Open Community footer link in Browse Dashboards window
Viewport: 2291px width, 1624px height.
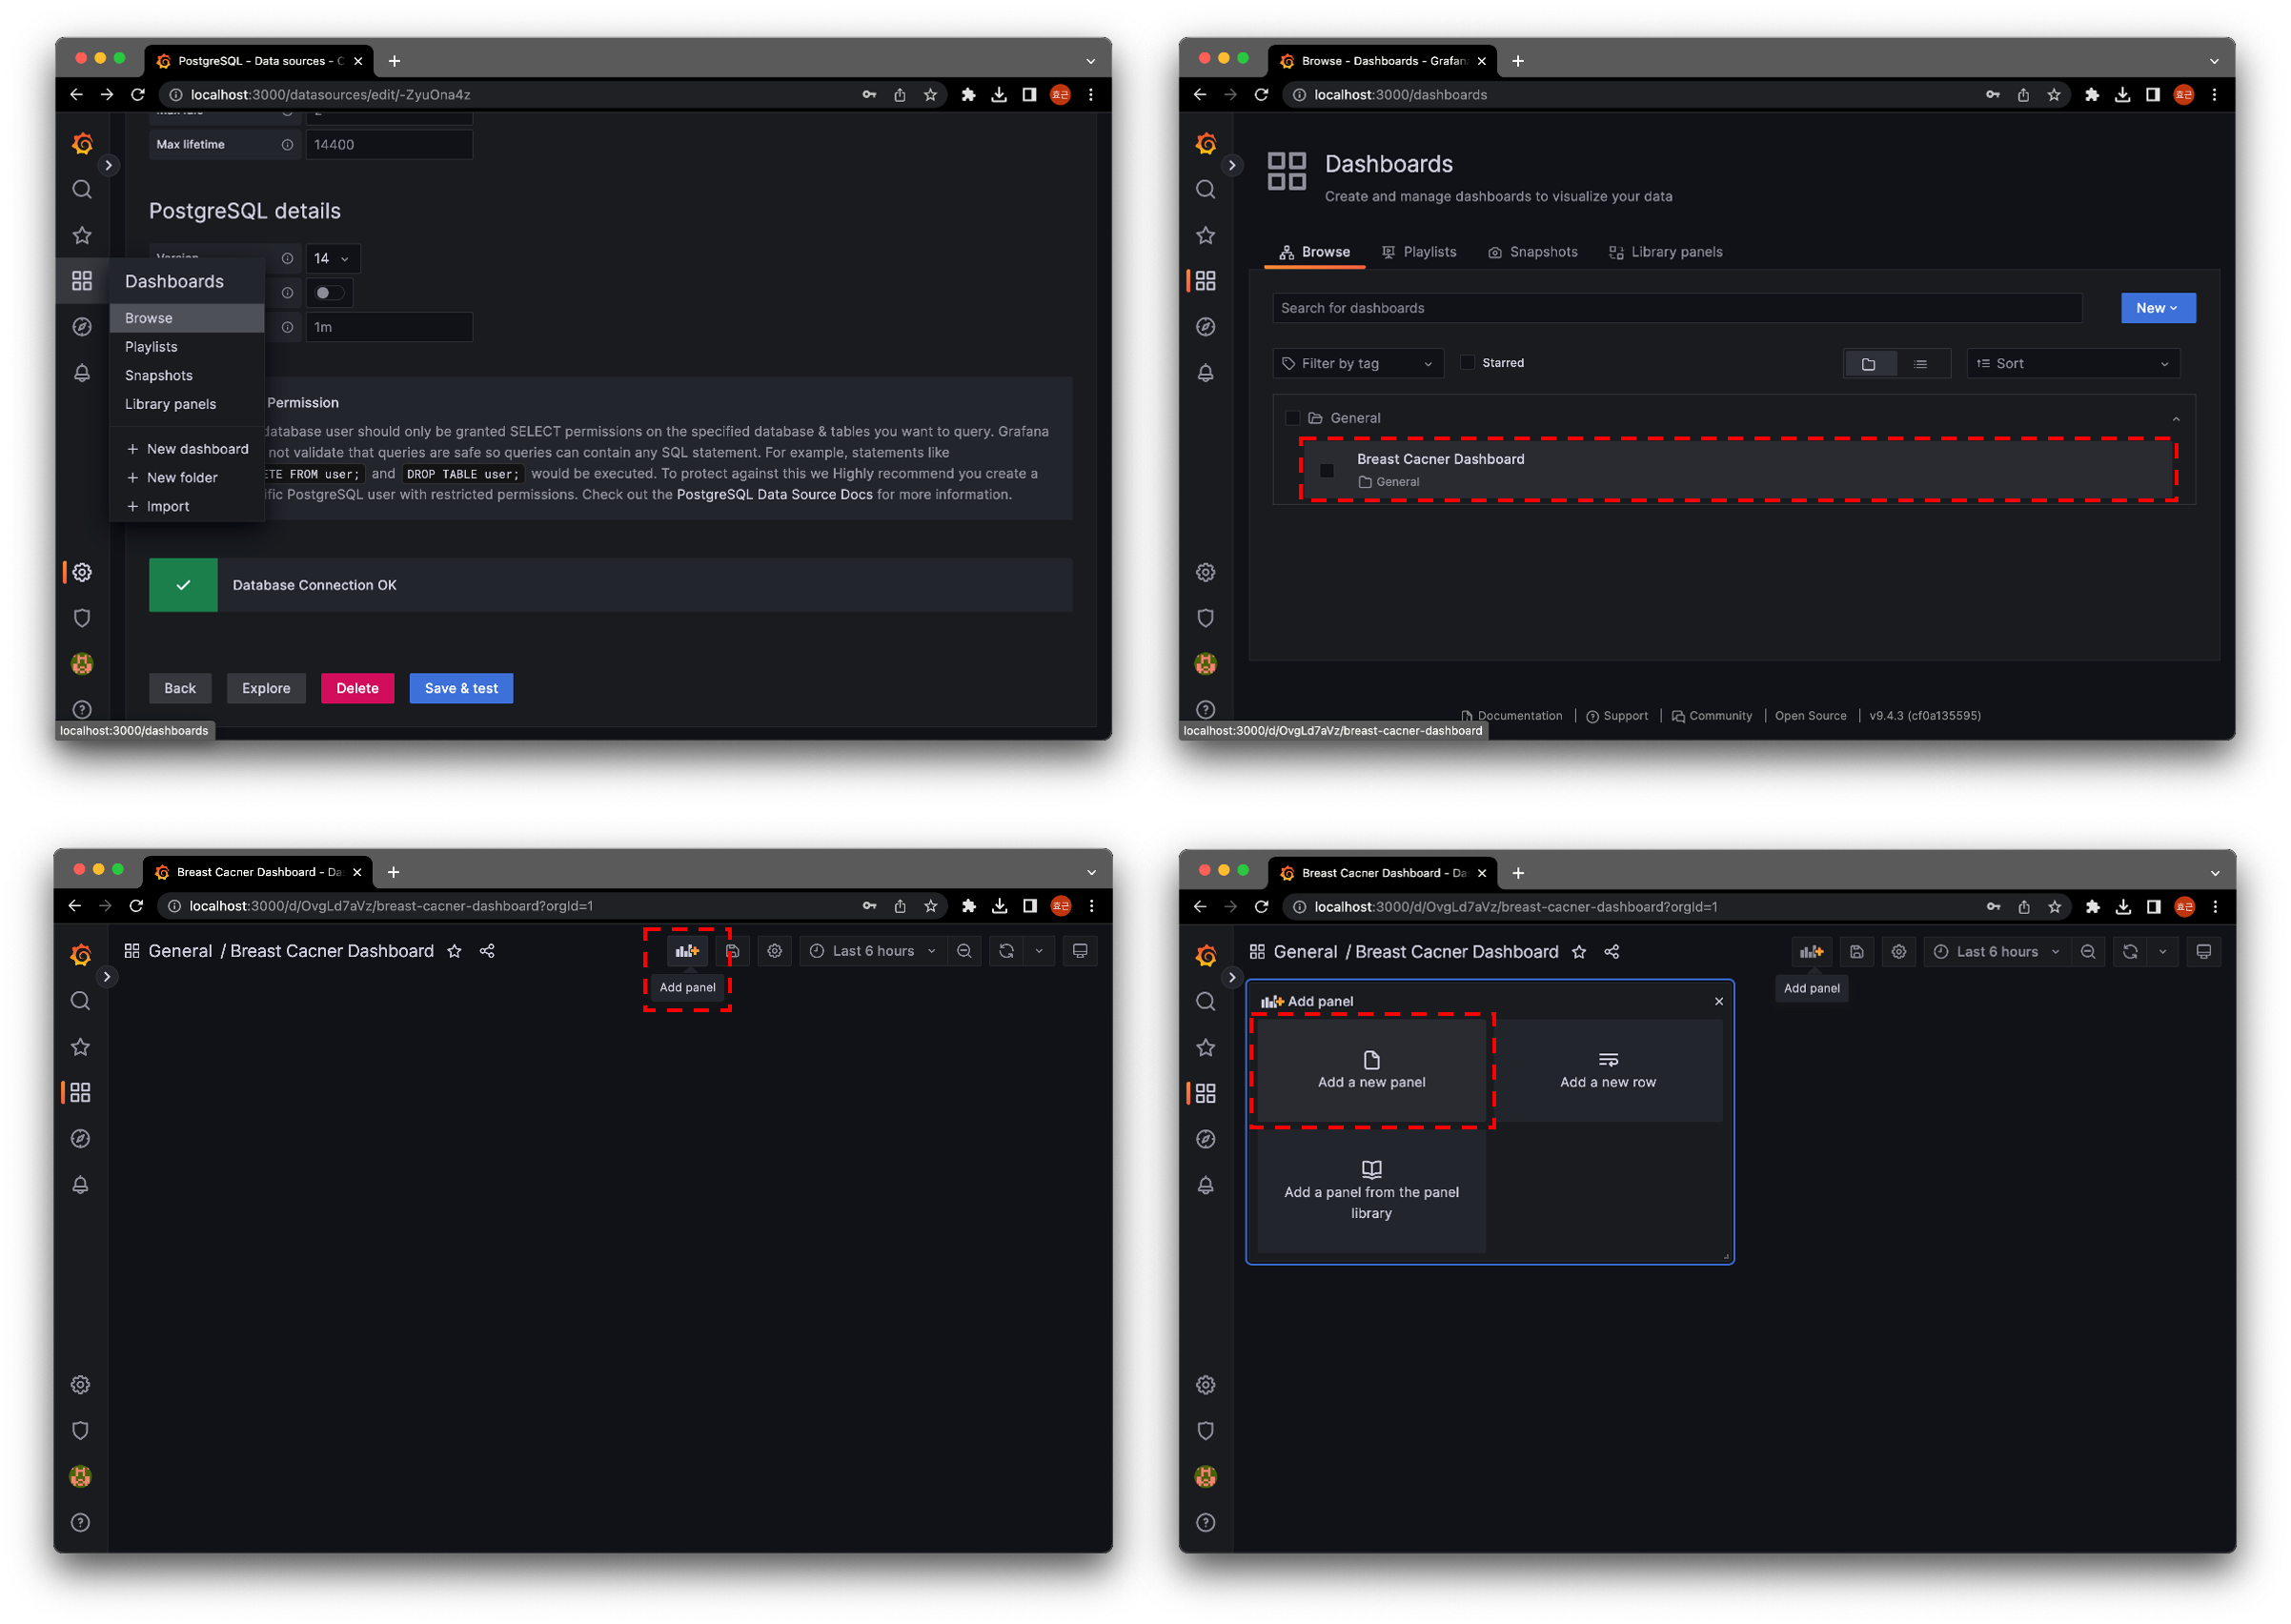coord(1712,716)
